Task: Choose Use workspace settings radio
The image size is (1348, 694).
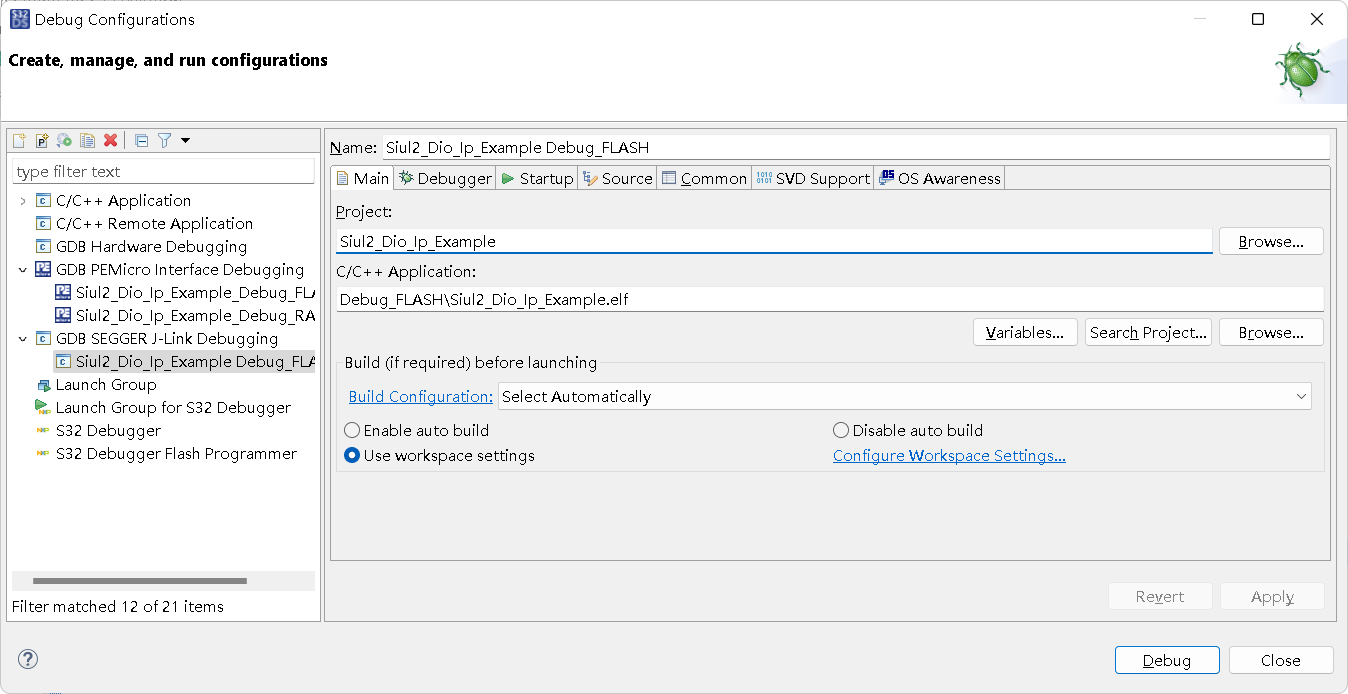Action: pyautogui.click(x=352, y=455)
